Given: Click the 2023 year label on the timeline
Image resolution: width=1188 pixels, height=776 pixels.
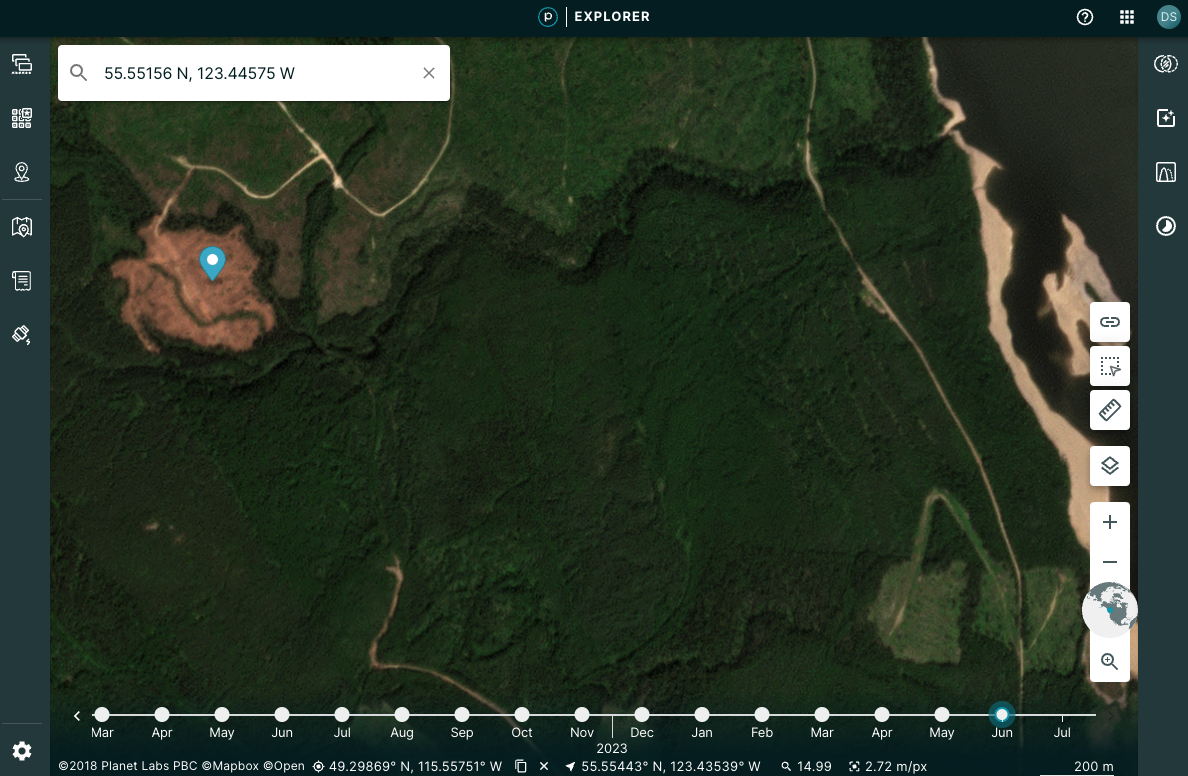Looking at the screenshot, I should click(611, 749).
